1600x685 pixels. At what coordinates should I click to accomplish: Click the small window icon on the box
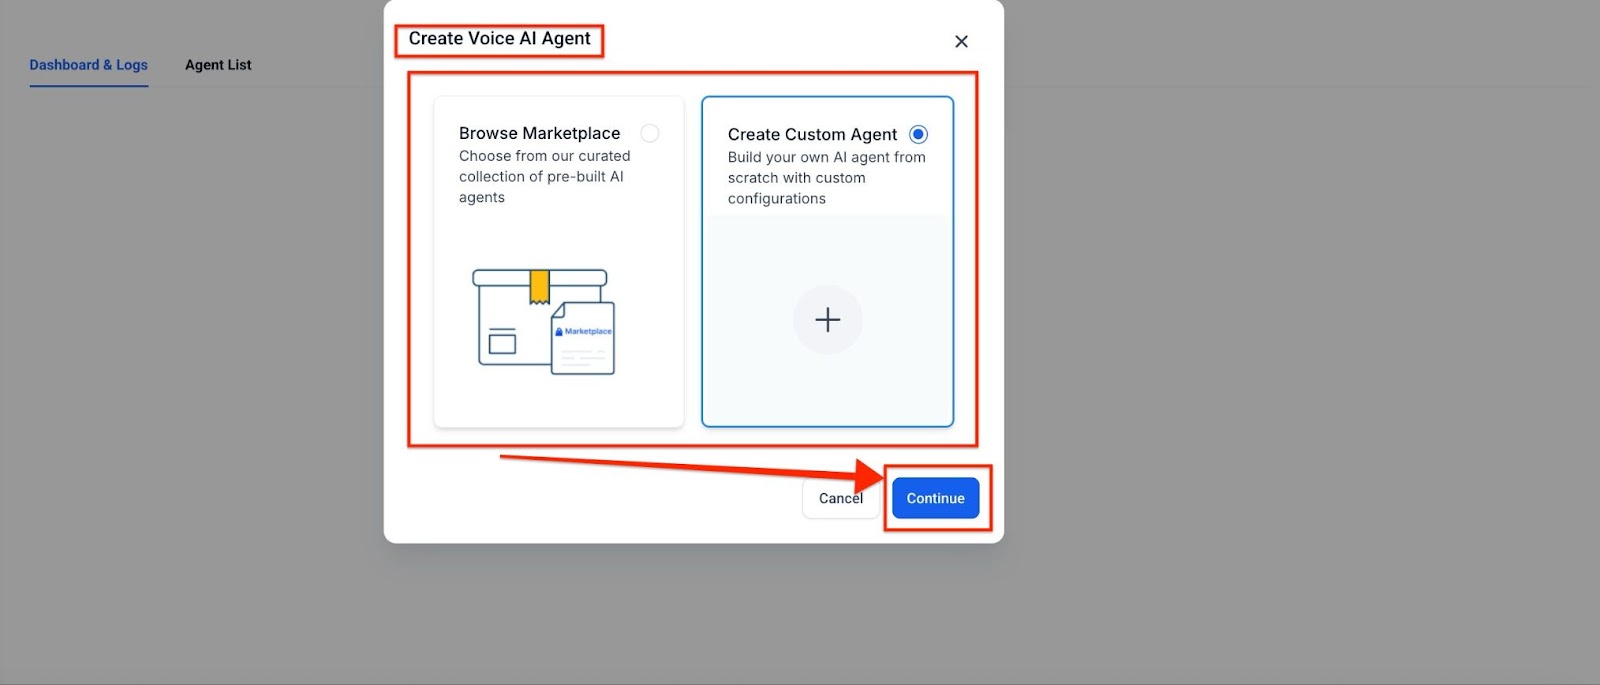click(x=502, y=342)
